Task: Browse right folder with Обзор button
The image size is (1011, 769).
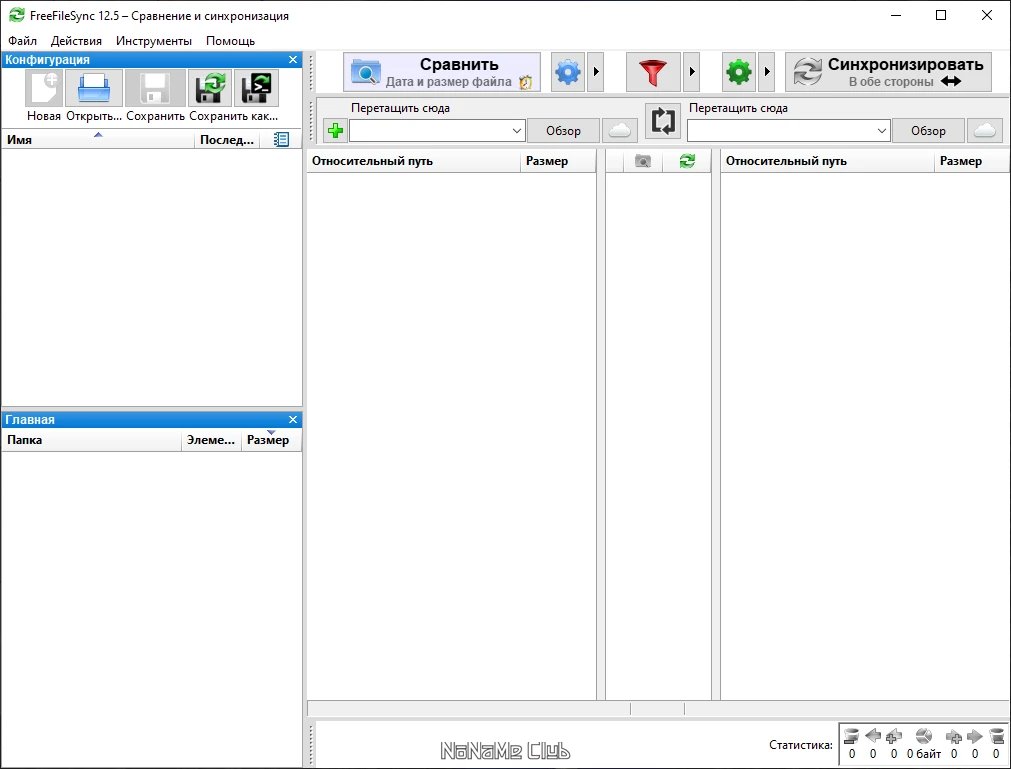Action: pos(928,131)
